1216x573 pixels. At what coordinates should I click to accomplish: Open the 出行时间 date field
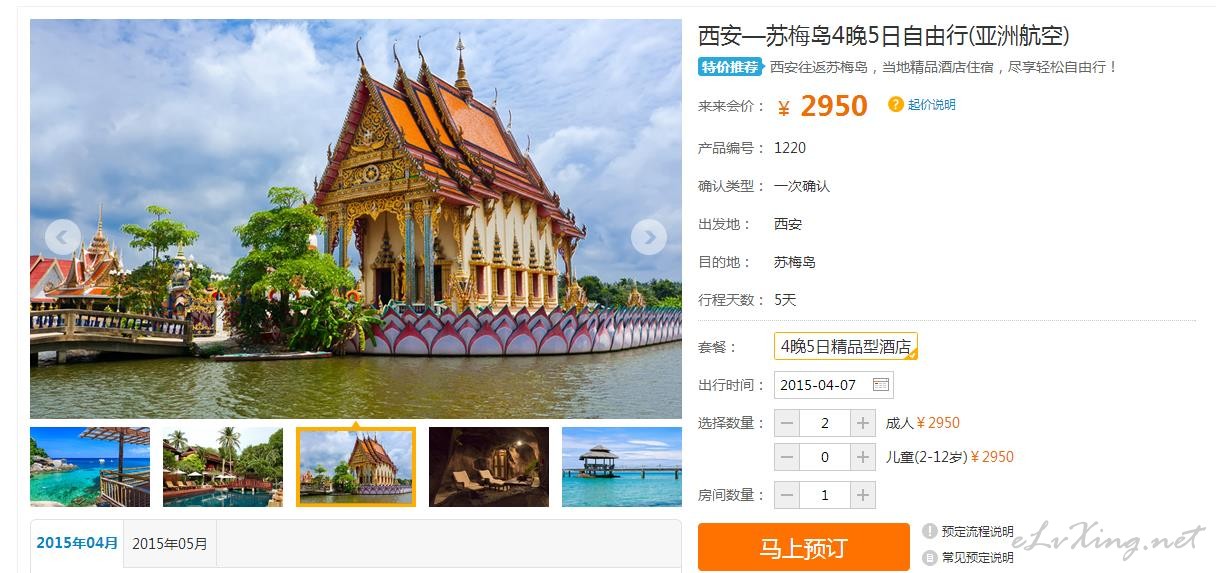834,385
